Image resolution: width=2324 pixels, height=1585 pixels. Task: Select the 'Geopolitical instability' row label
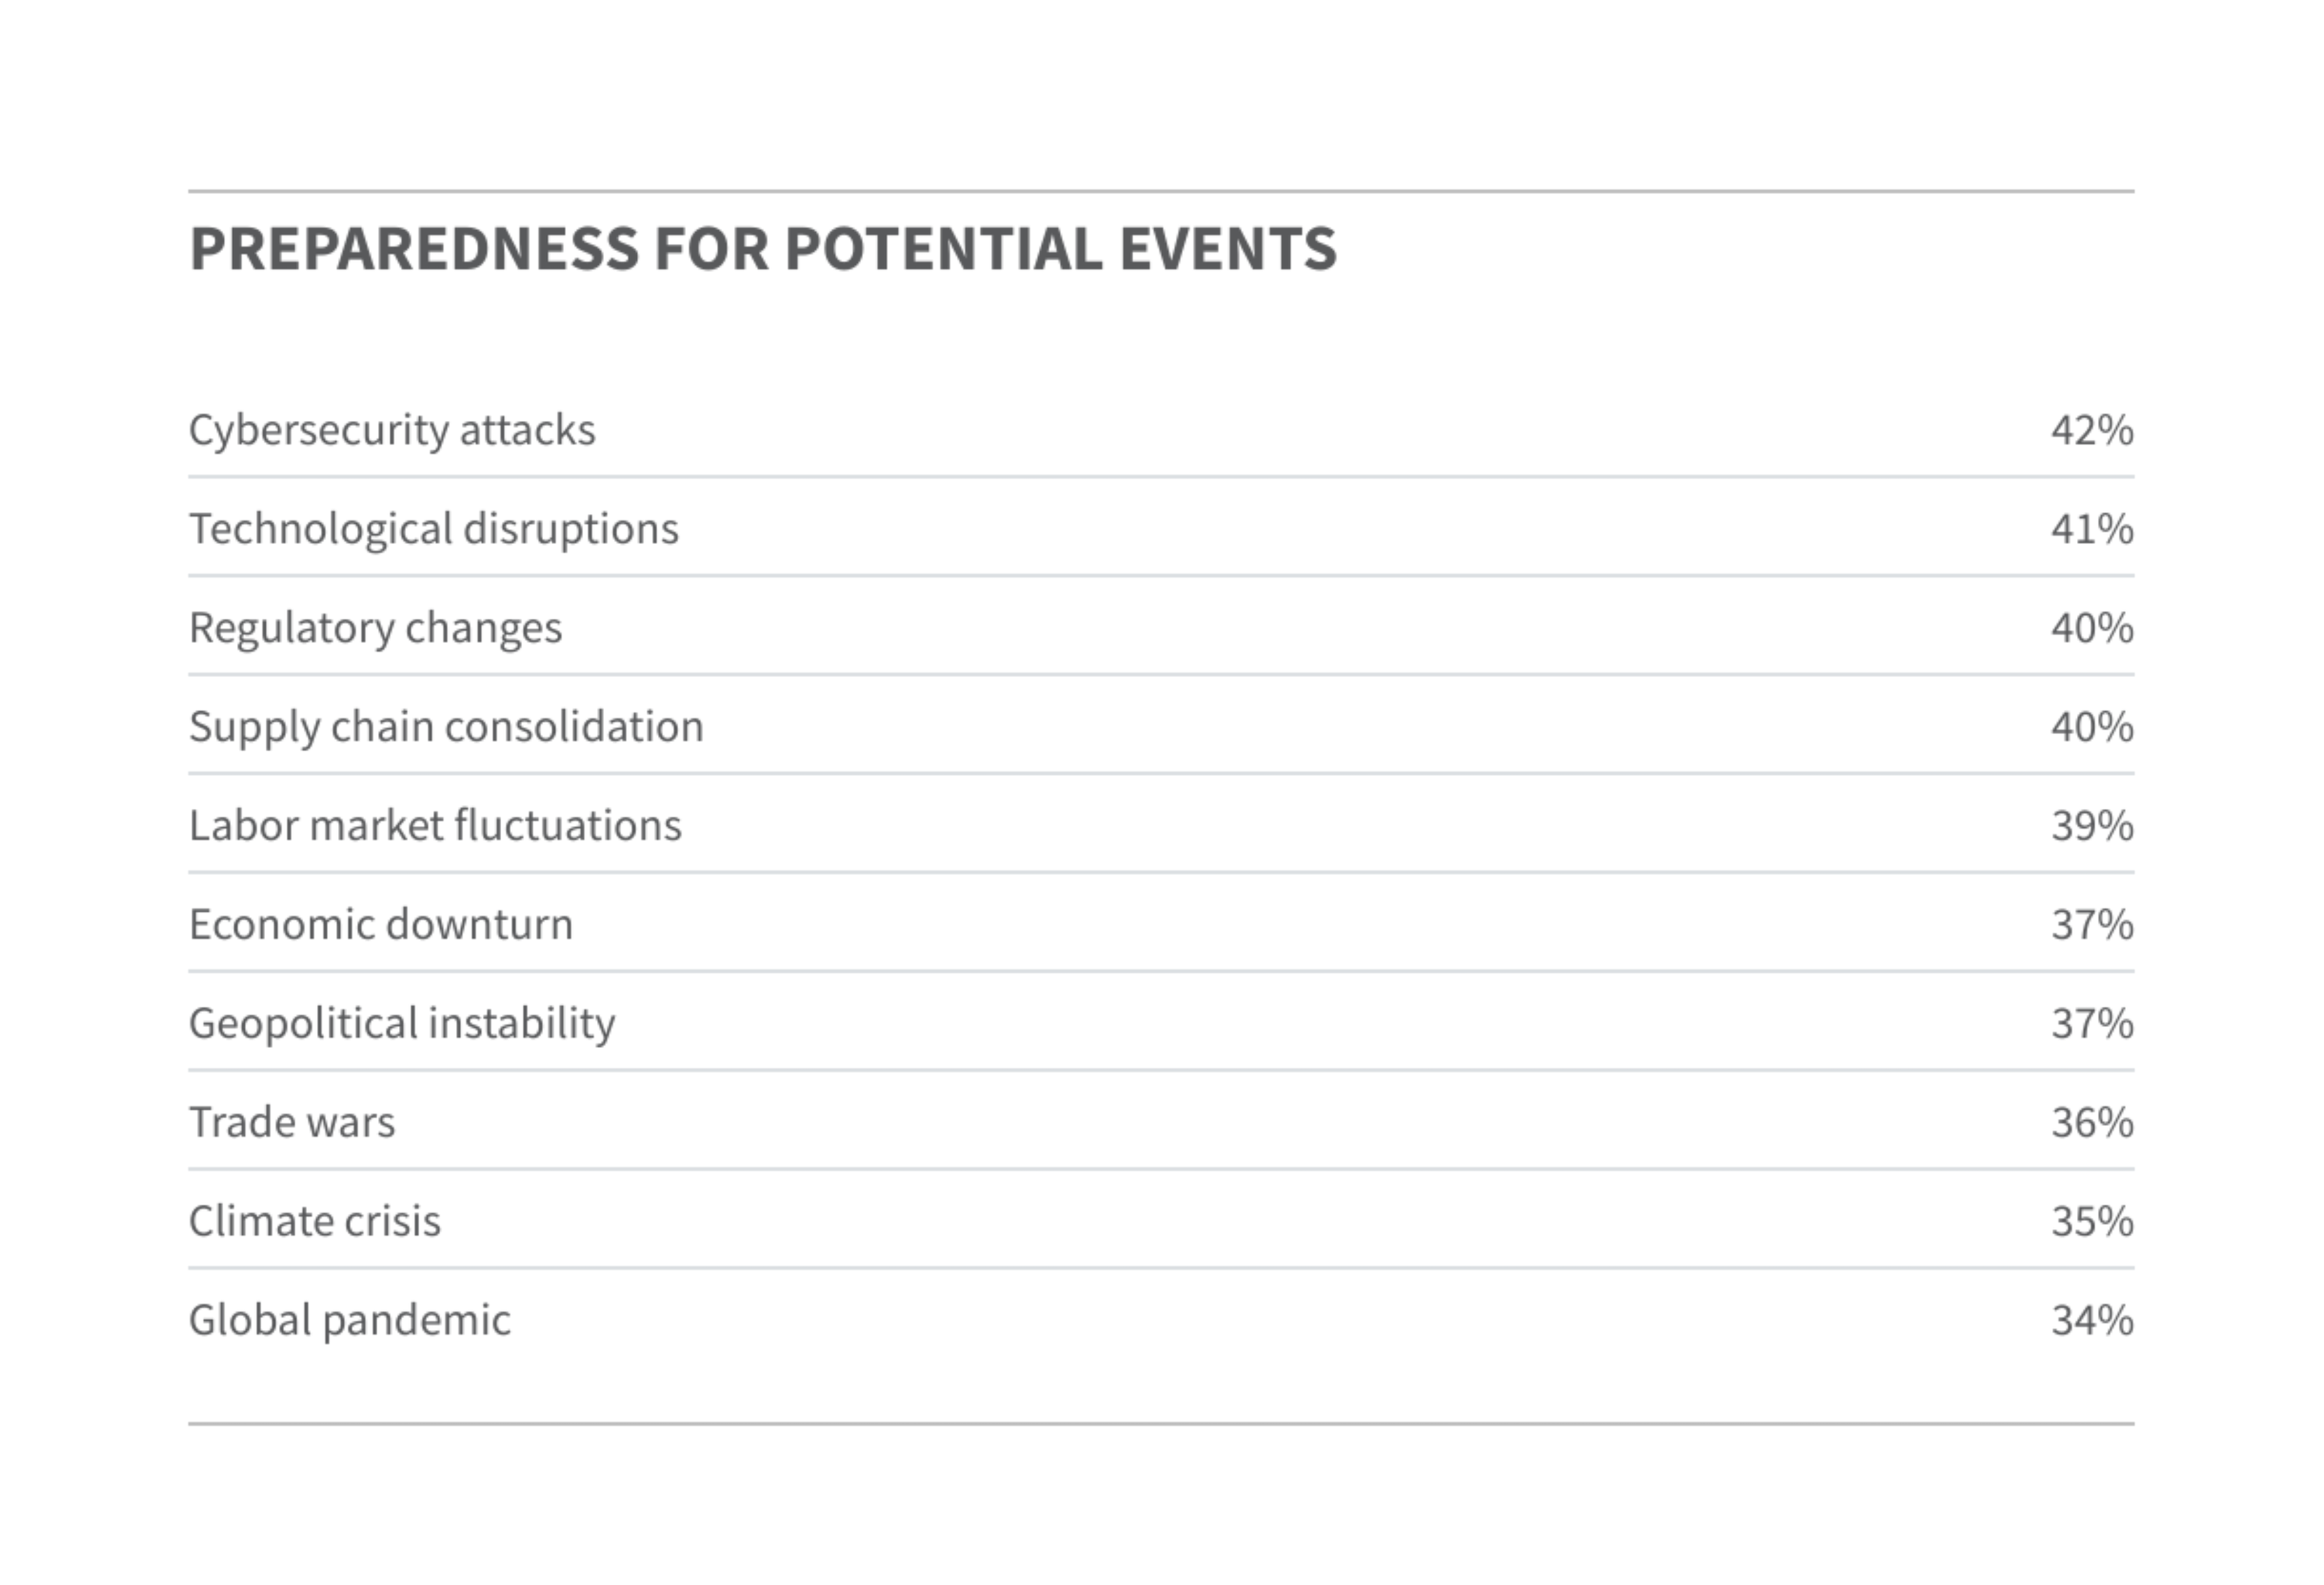tap(402, 1024)
